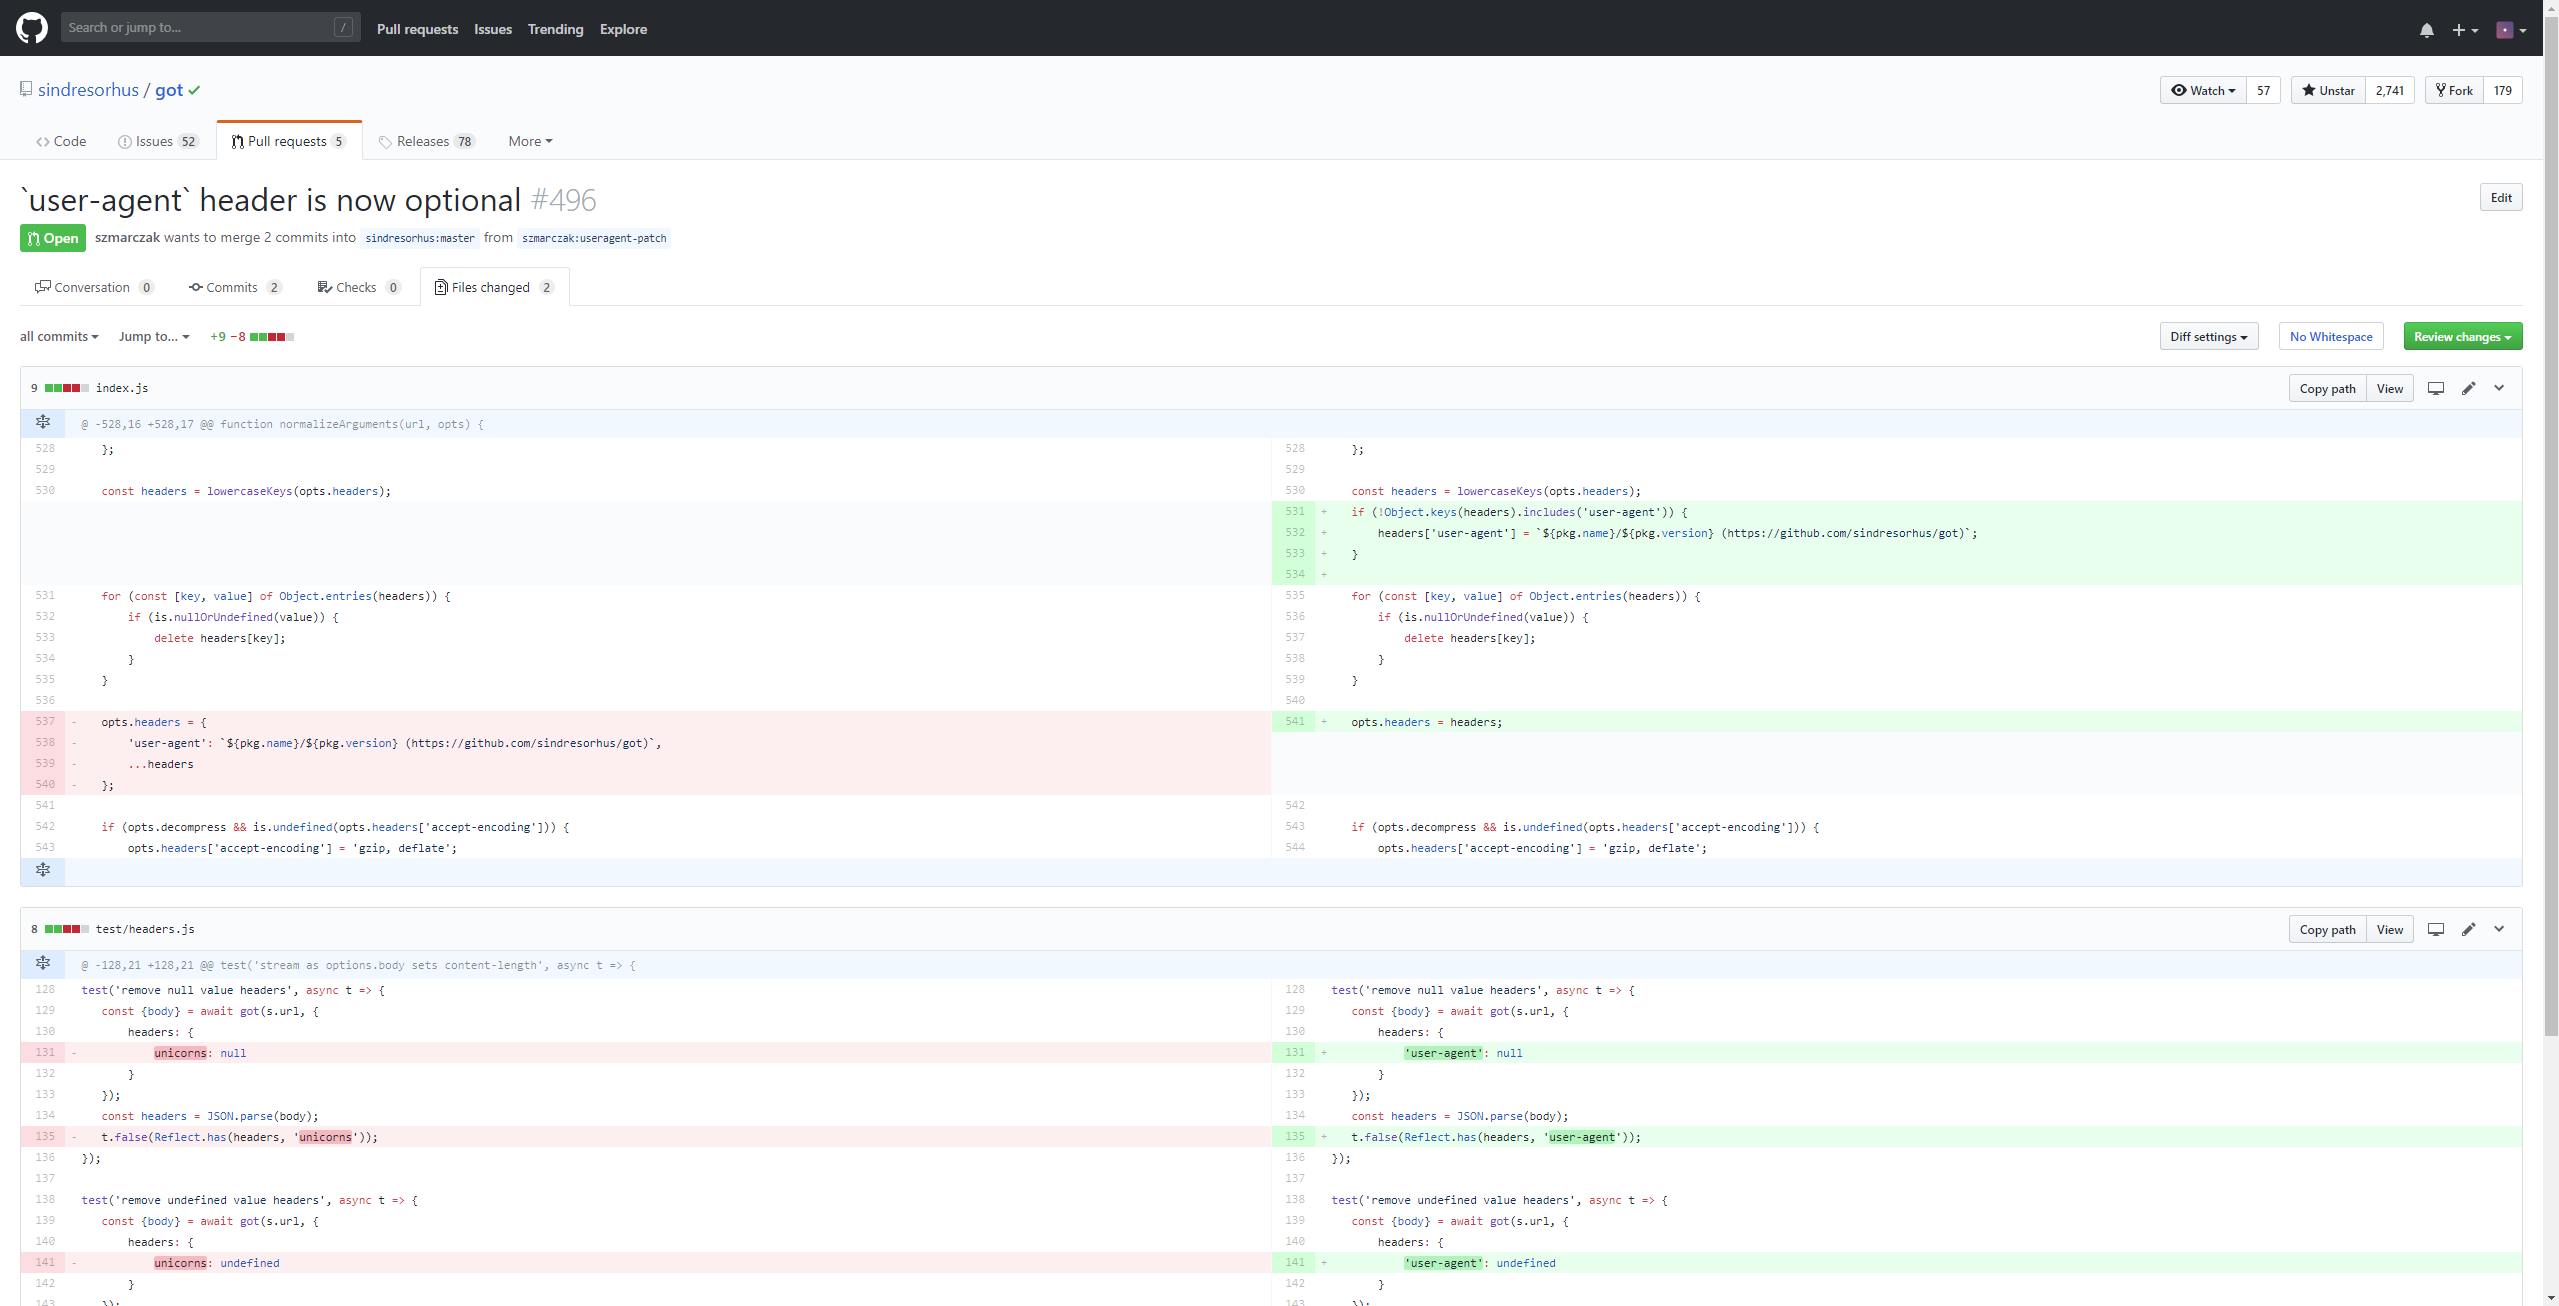Open your profile avatar menu
Image resolution: width=2559 pixels, height=1306 pixels.
2509,29
